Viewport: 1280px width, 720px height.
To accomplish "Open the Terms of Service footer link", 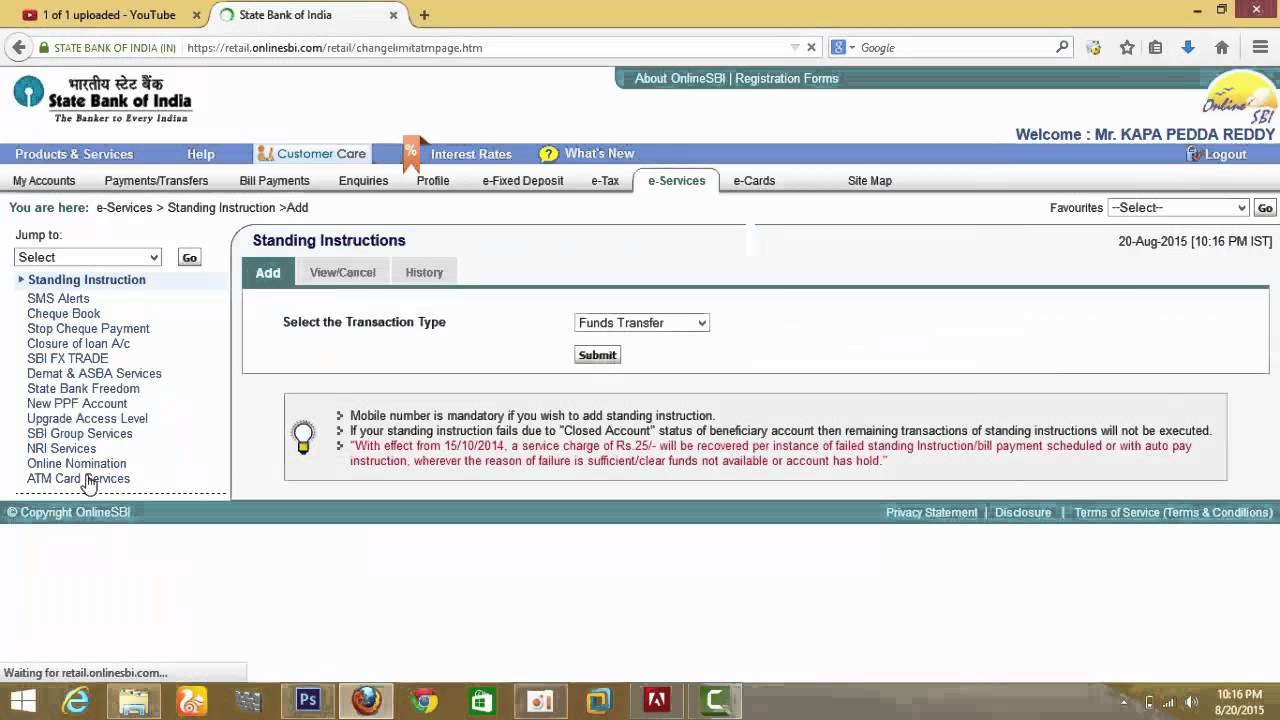I will (1173, 512).
